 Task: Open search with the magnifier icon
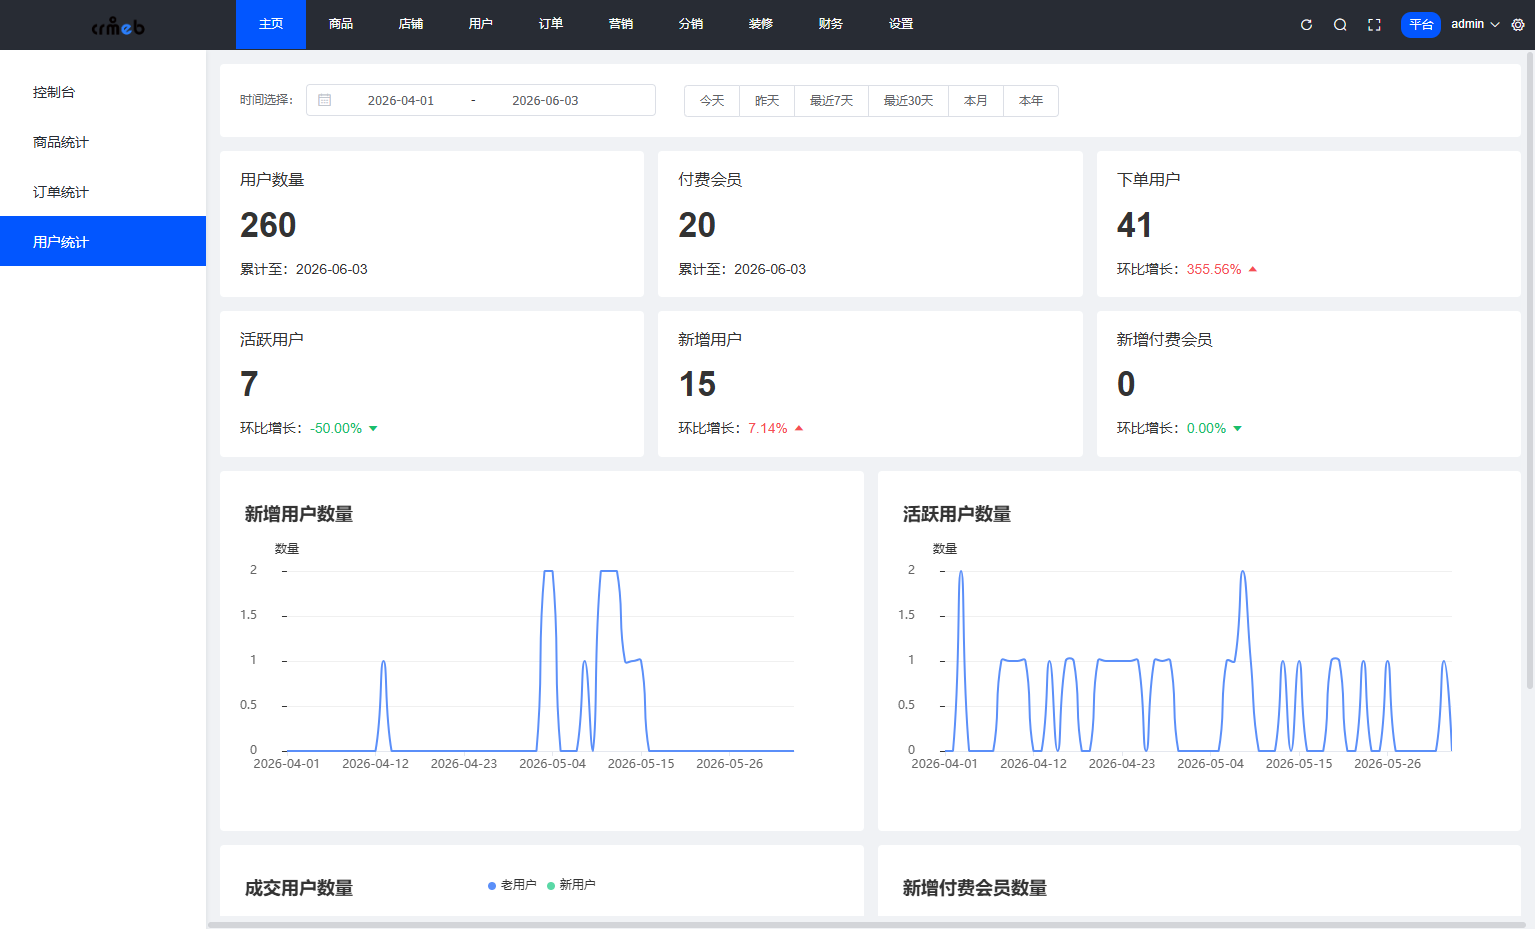pyautogui.click(x=1340, y=25)
